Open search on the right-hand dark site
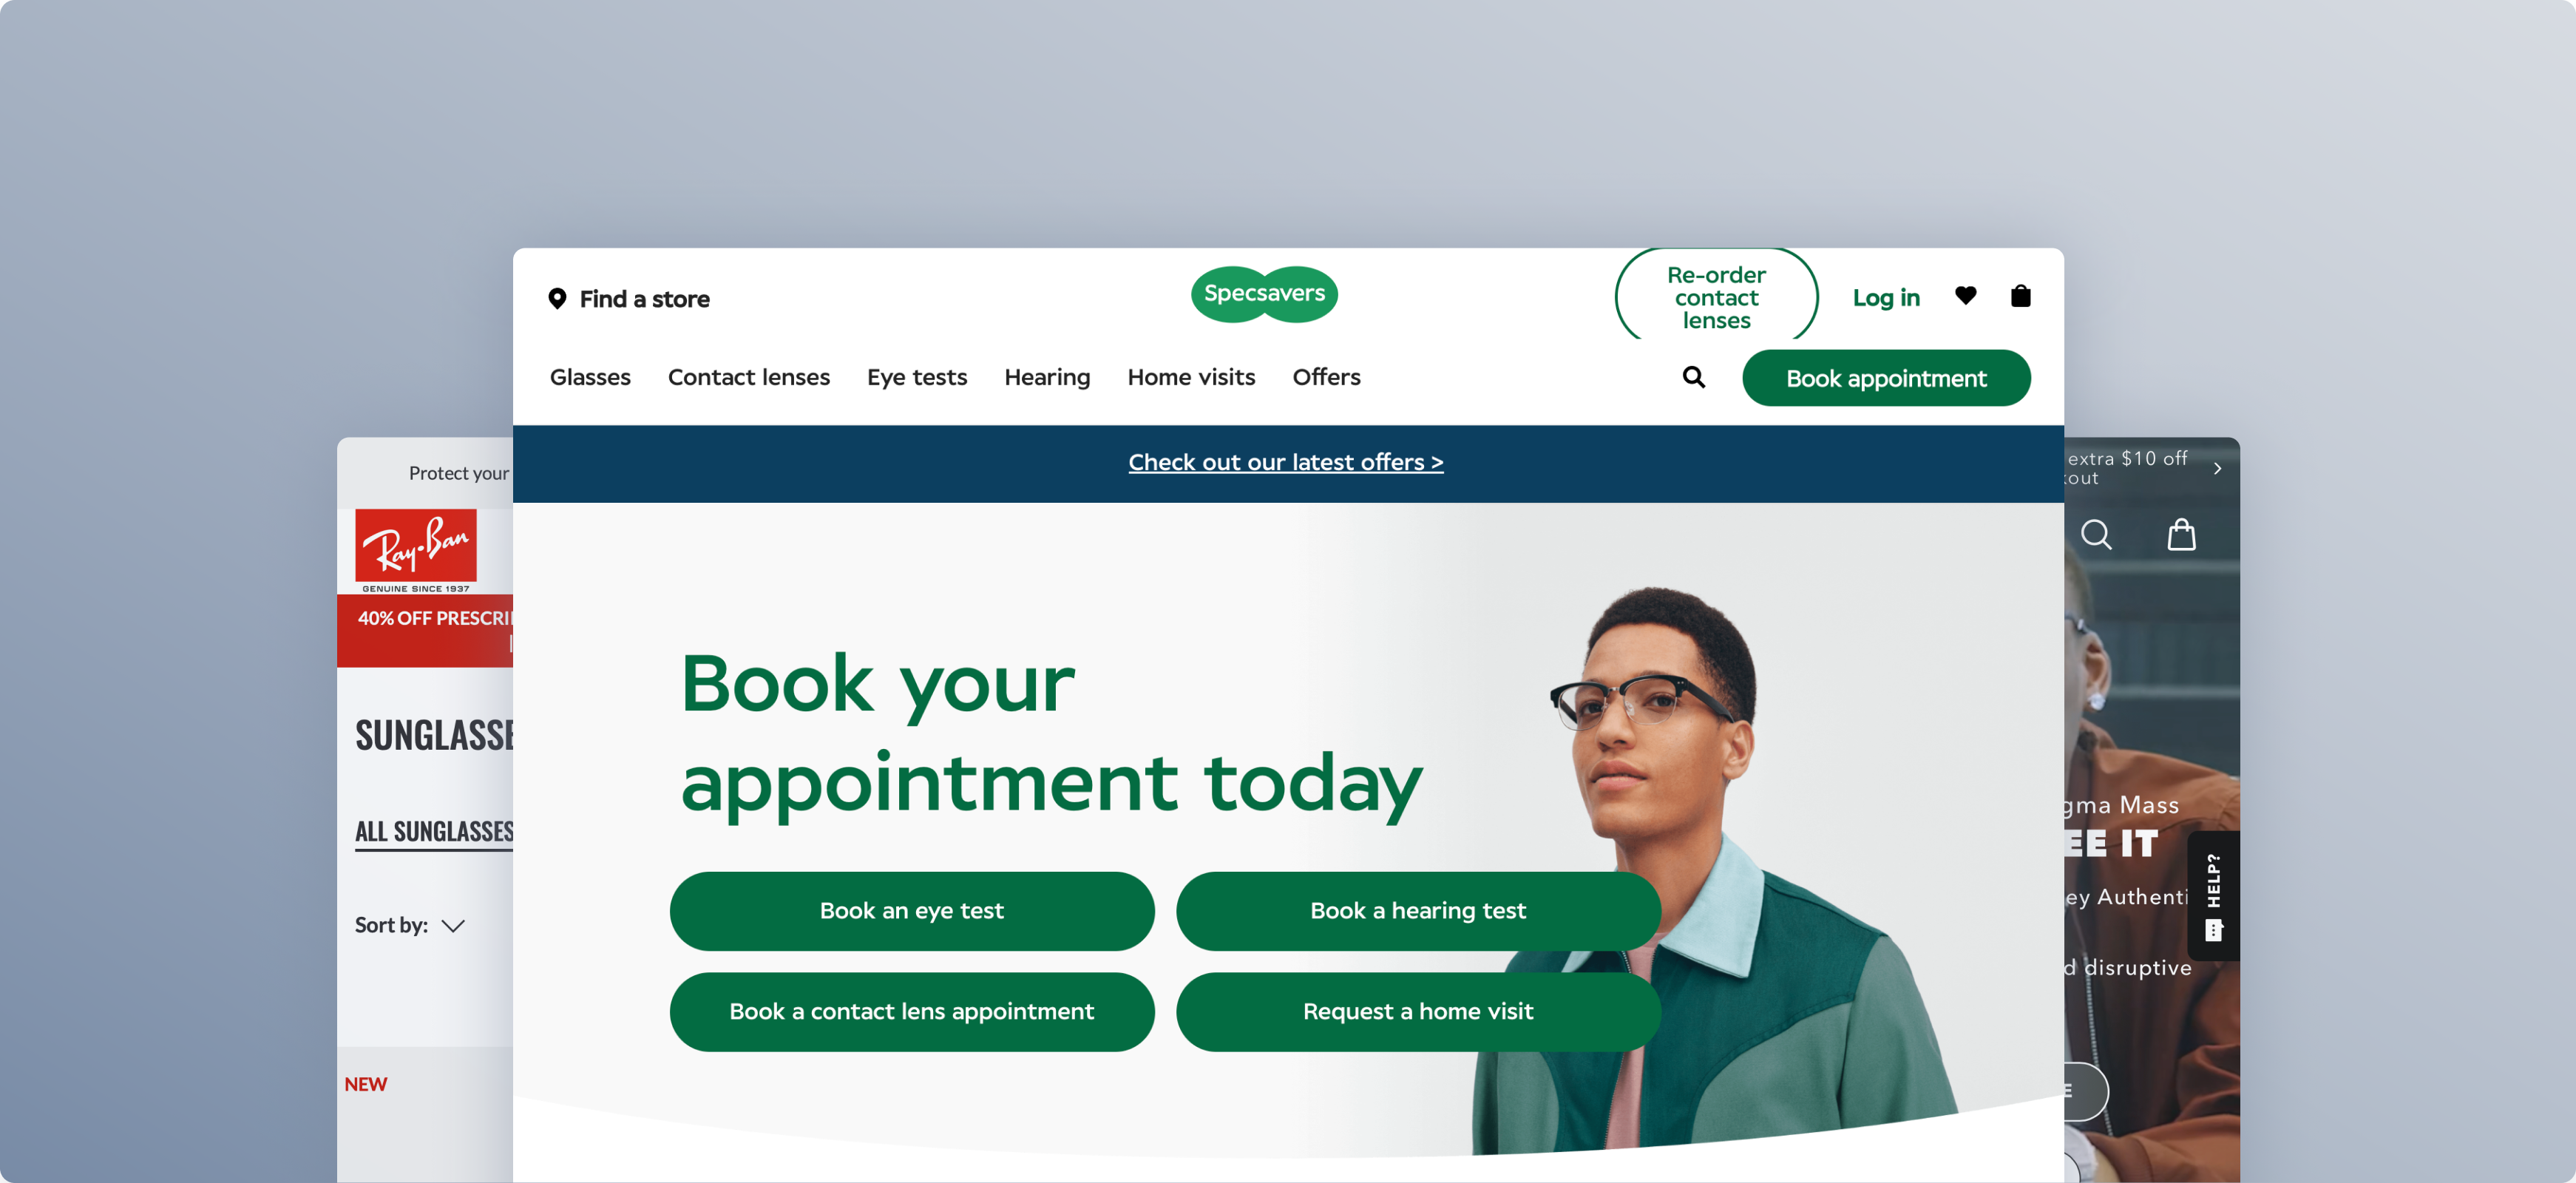Viewport: 2576px width, 1183px height. [2096, 535]
